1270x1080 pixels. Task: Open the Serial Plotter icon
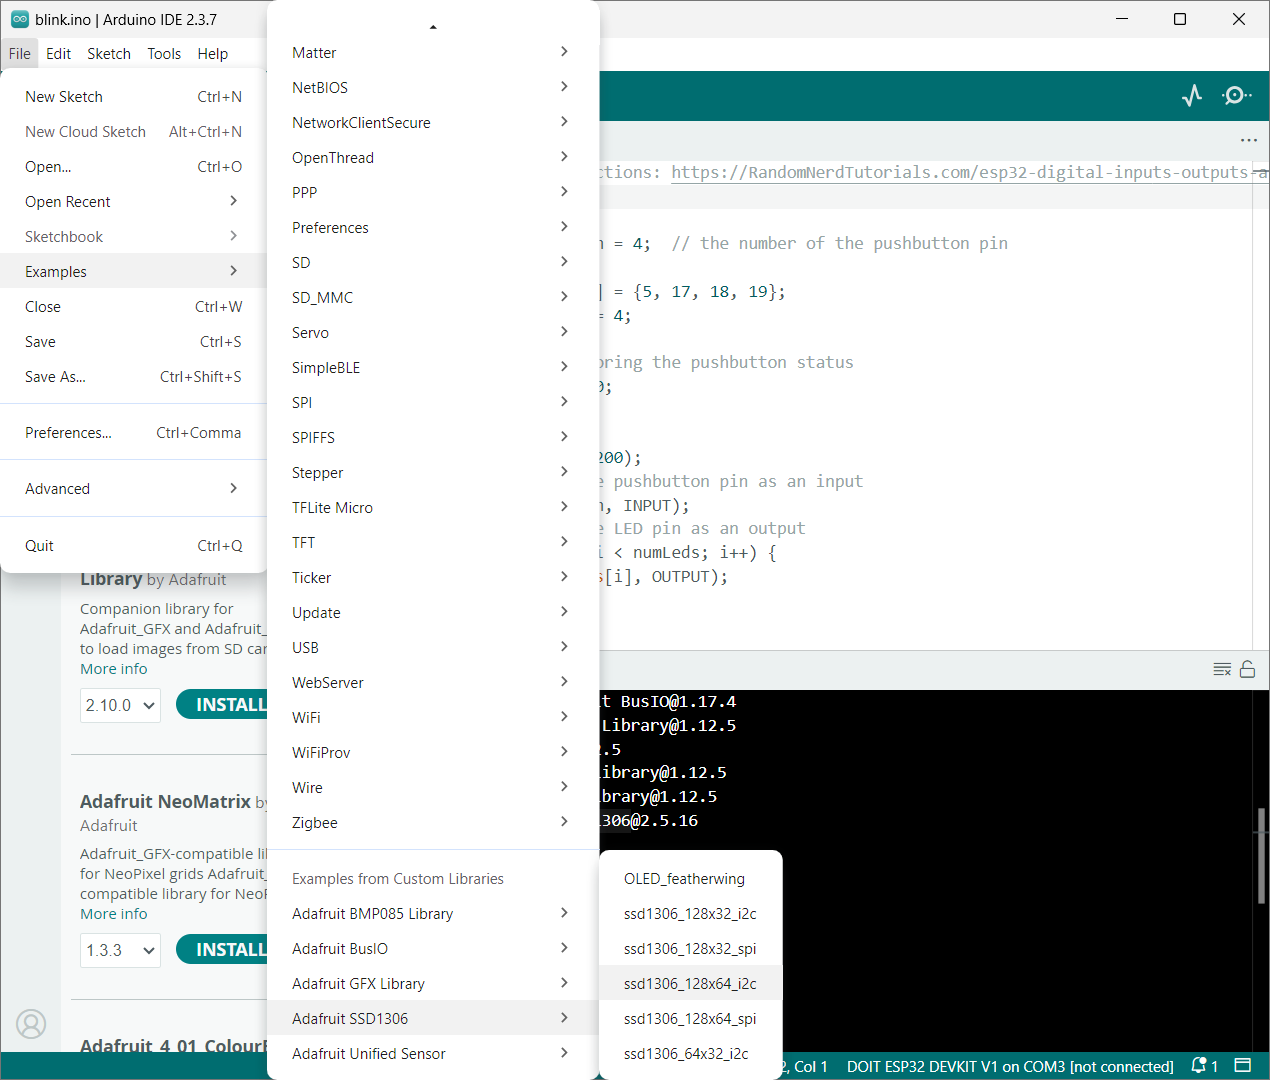pos(1192,96)
